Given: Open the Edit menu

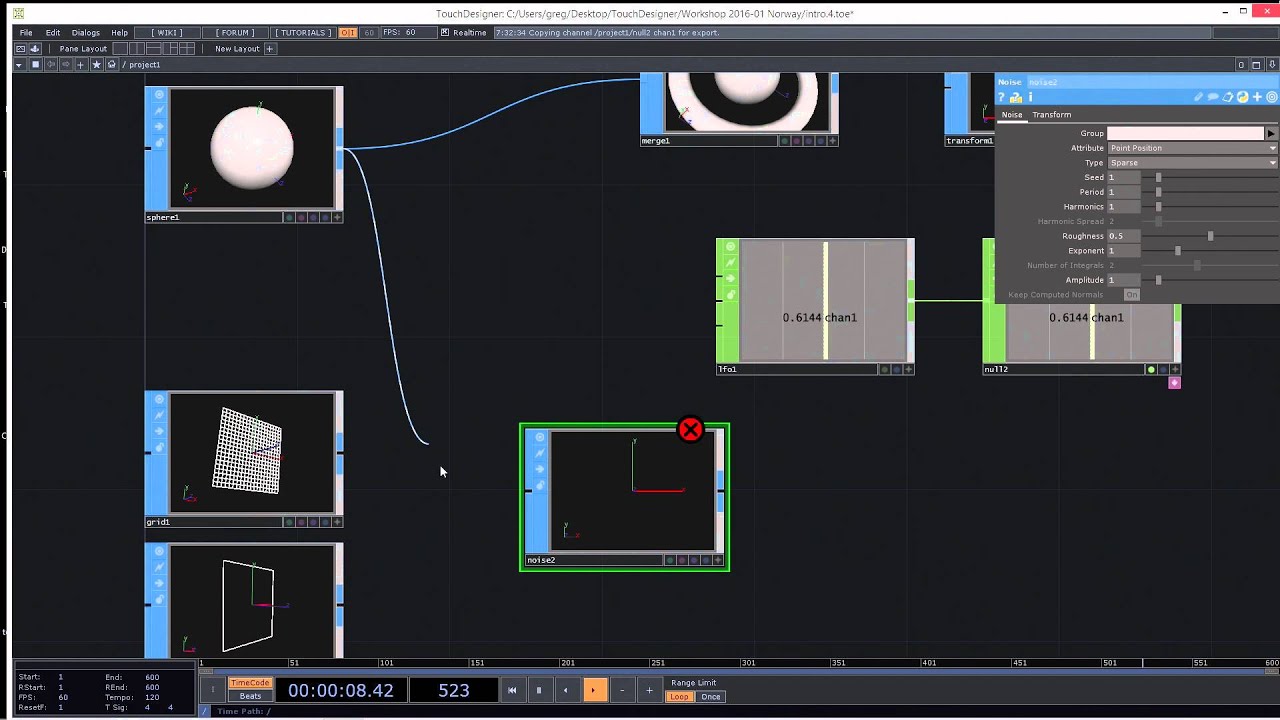Looking at the screenshot, I should pos(52,32).
